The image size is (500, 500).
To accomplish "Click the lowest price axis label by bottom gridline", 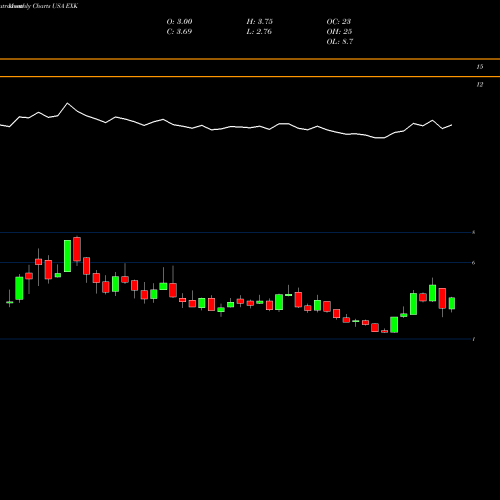I will [474, 339].
